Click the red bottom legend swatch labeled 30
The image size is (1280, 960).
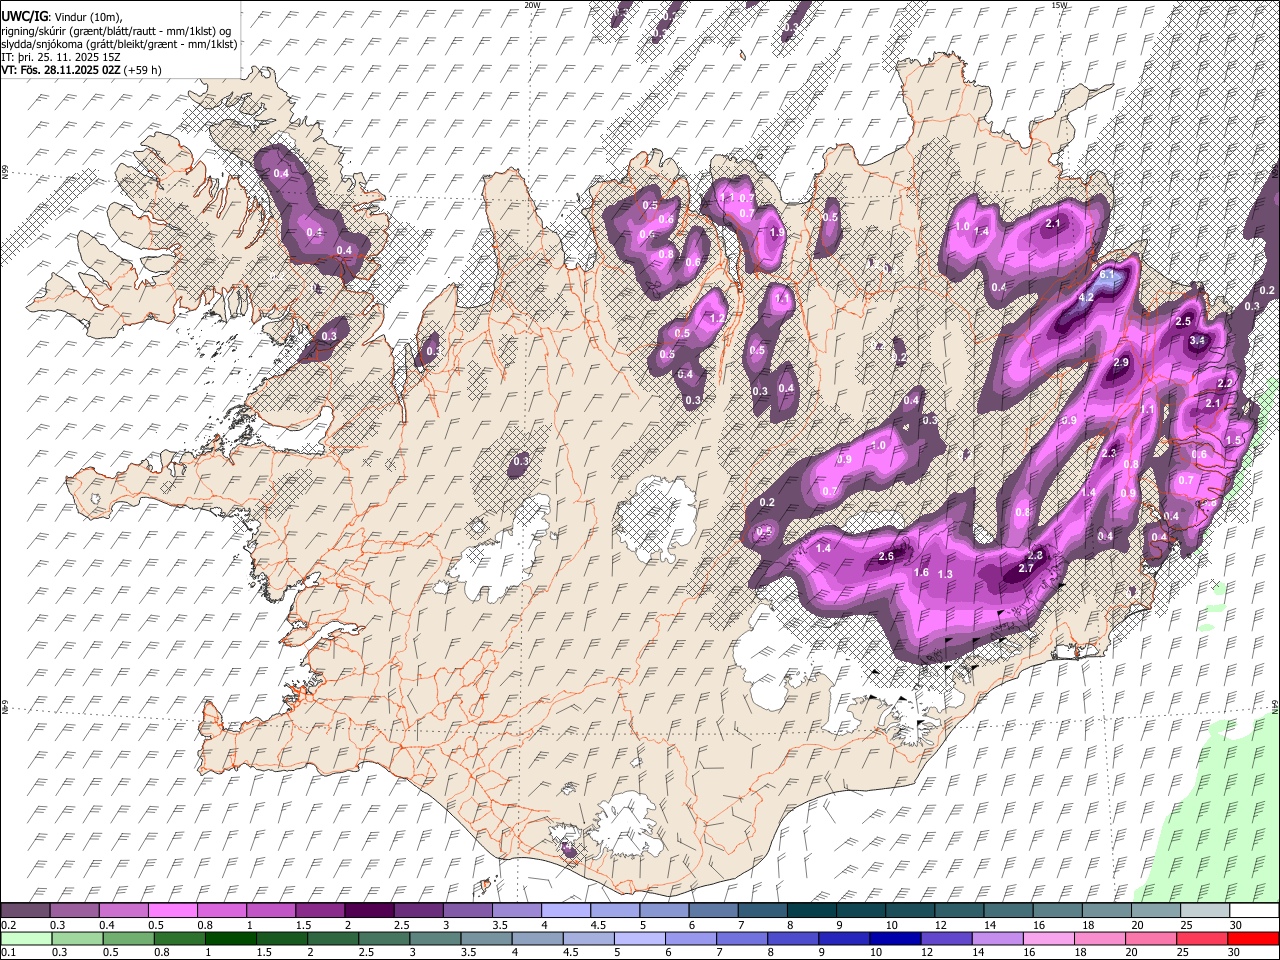click(1253, 939)
